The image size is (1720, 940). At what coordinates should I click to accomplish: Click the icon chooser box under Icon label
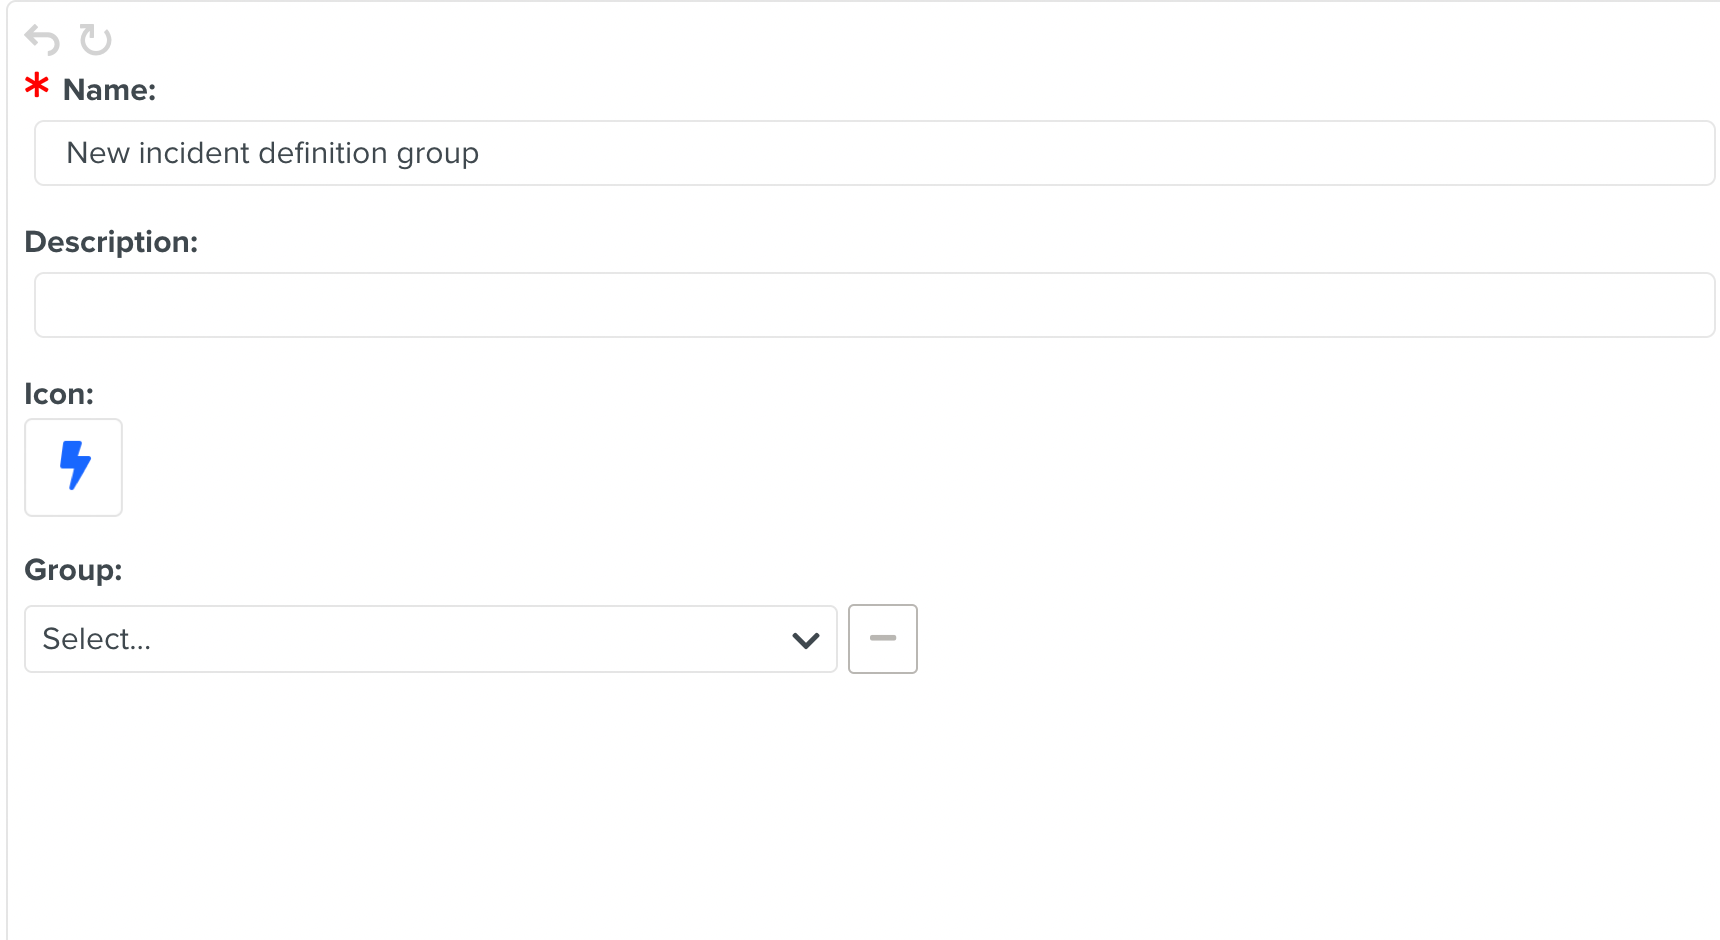point(73,467)
